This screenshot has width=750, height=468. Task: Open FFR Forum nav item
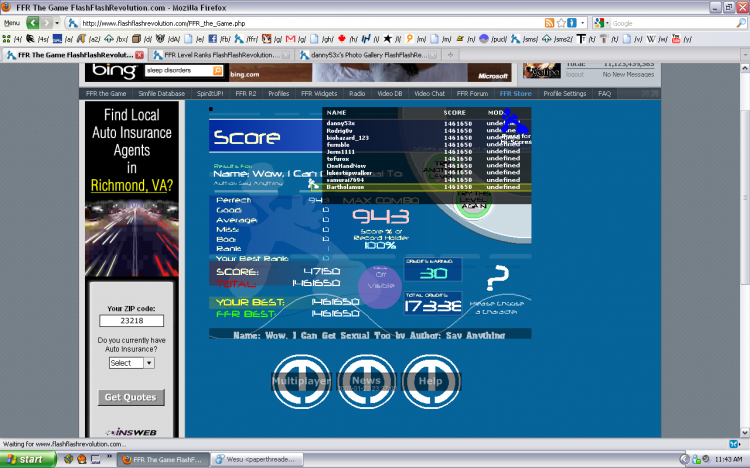472,94
